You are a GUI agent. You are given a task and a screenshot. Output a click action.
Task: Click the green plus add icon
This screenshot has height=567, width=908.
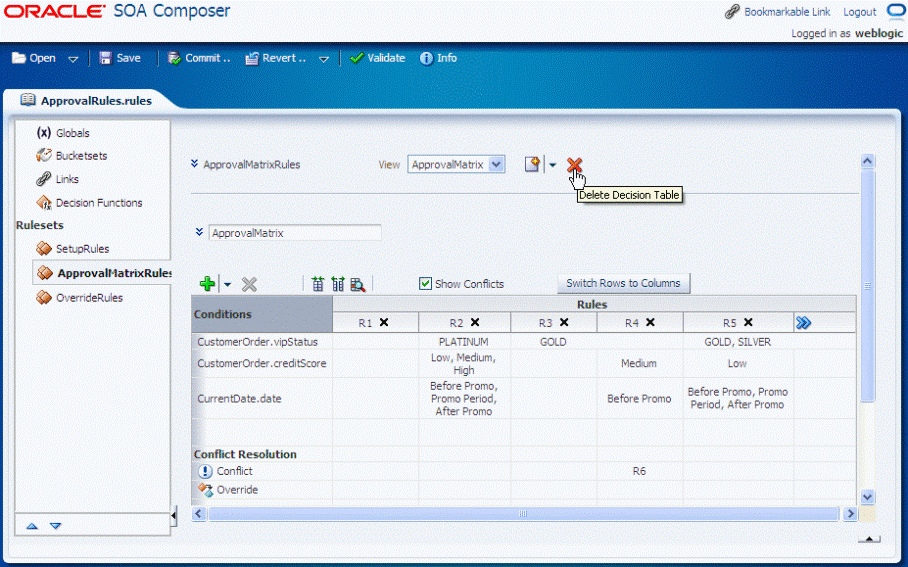point(207,284)
